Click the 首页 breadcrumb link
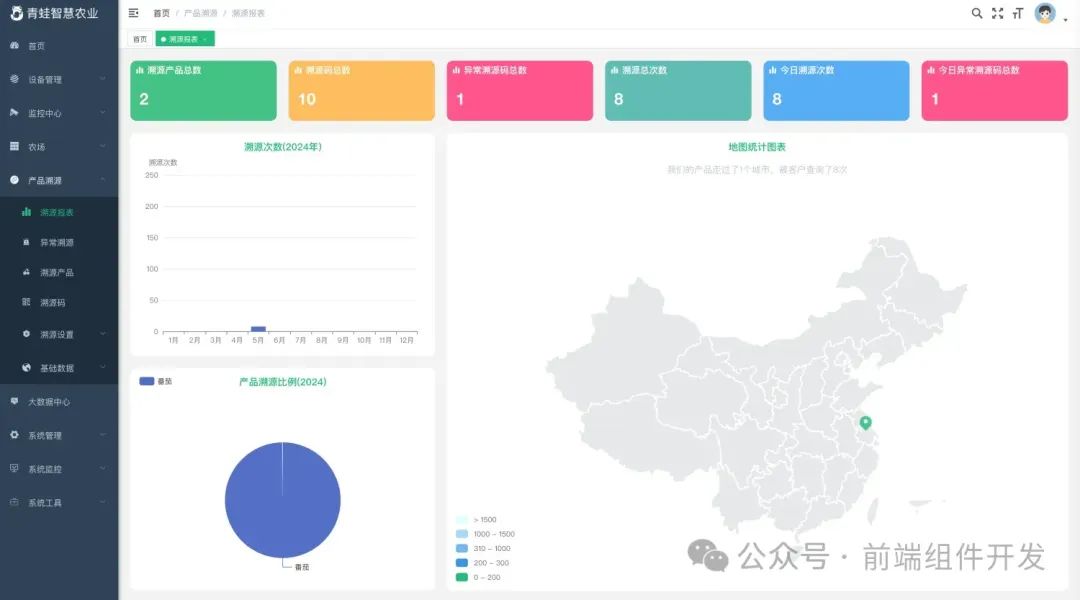Screen dimensions: 1080x600 160,13
